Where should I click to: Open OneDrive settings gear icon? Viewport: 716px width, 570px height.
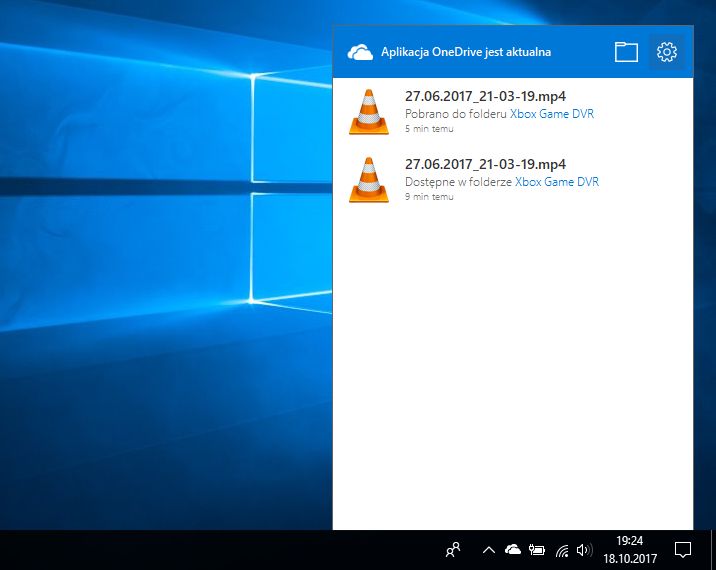pos(667,52)
